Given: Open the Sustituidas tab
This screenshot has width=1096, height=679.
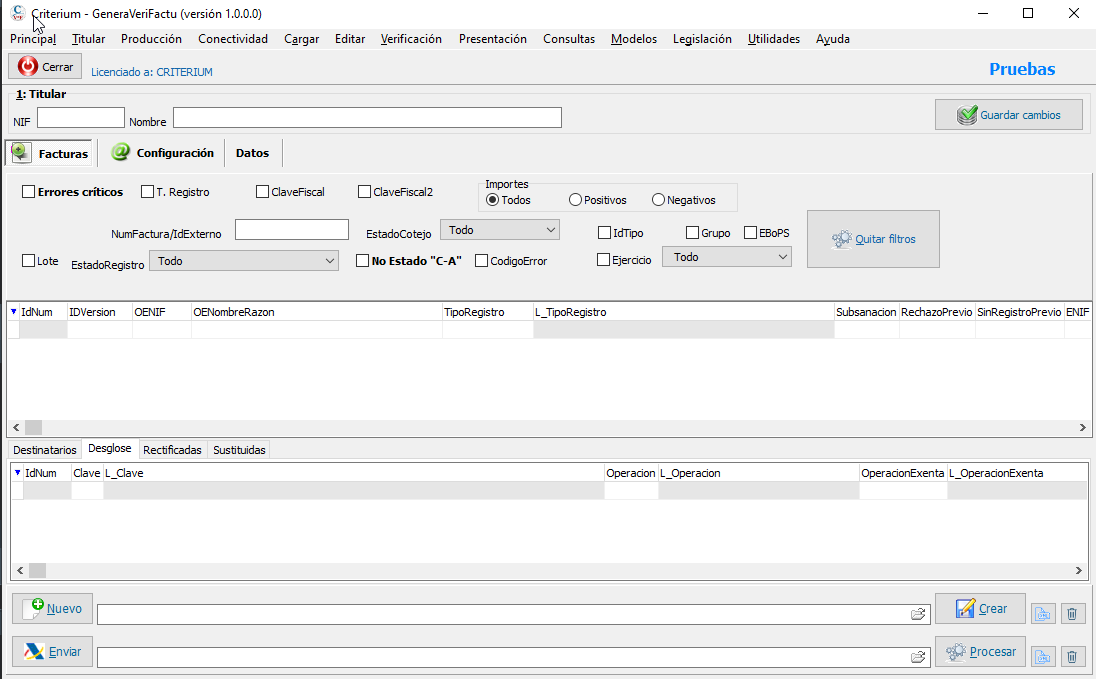Looking at the screenshot, I should tap(239, 450).
